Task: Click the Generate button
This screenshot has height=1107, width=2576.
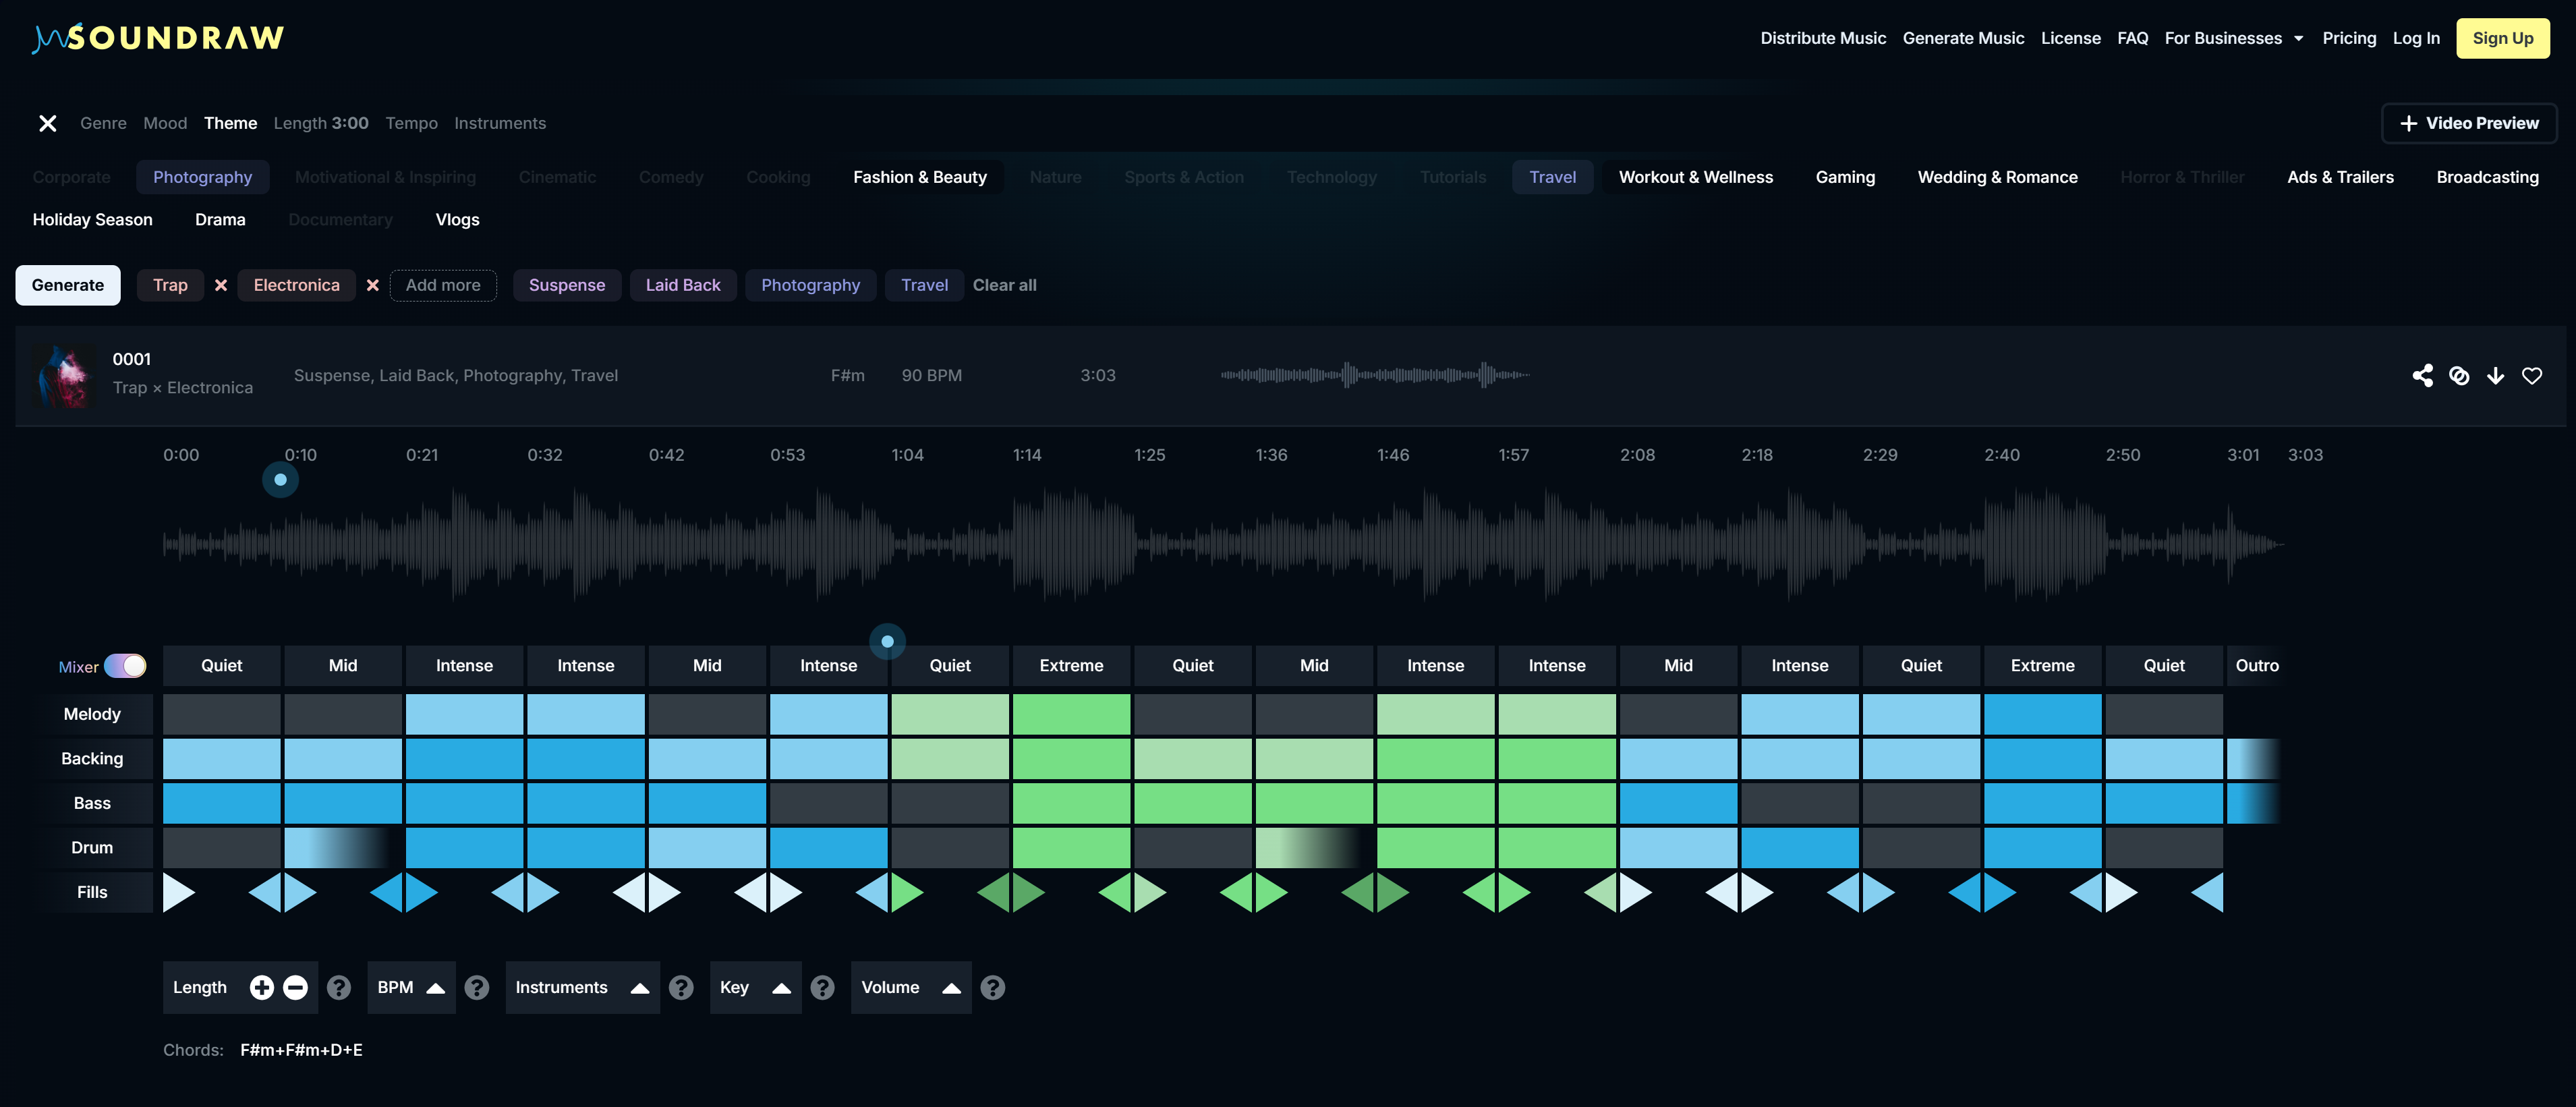Action: click(67, 285)
